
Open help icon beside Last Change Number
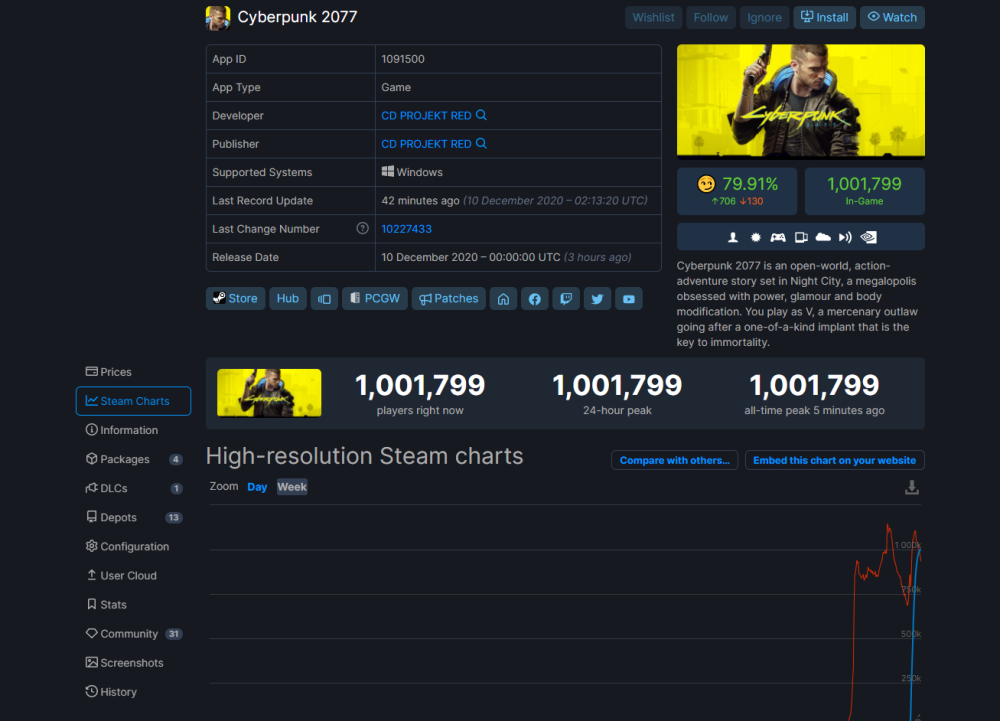click(x=362, y=228)
